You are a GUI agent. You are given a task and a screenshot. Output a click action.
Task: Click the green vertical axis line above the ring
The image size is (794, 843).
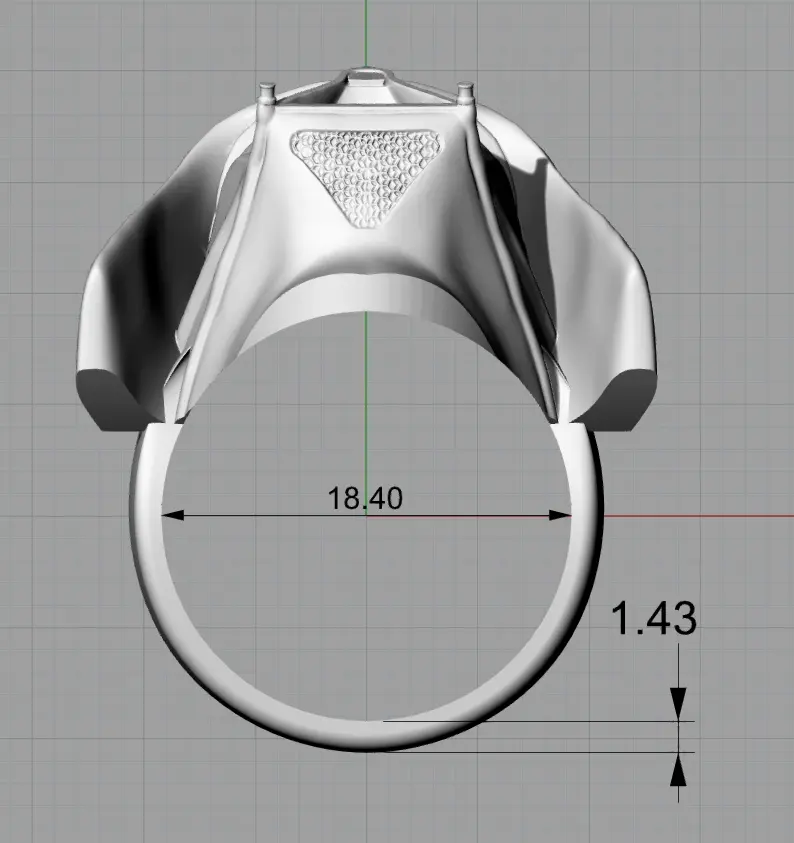pos(366,30)
